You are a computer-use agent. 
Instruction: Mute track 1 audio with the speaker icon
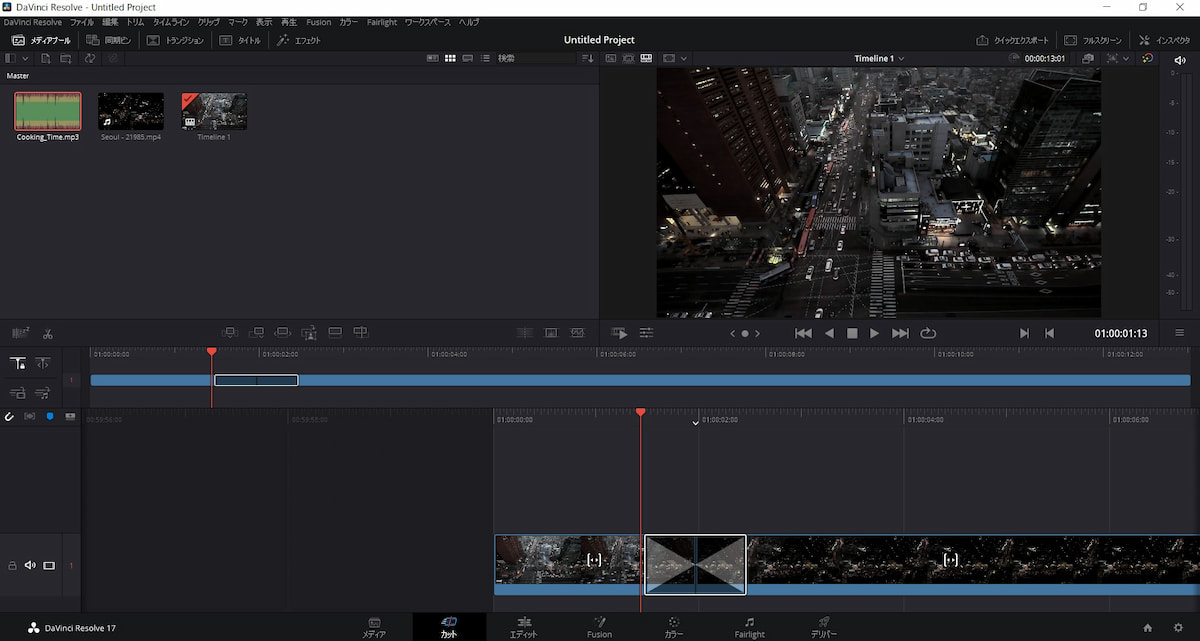[29, 565]
